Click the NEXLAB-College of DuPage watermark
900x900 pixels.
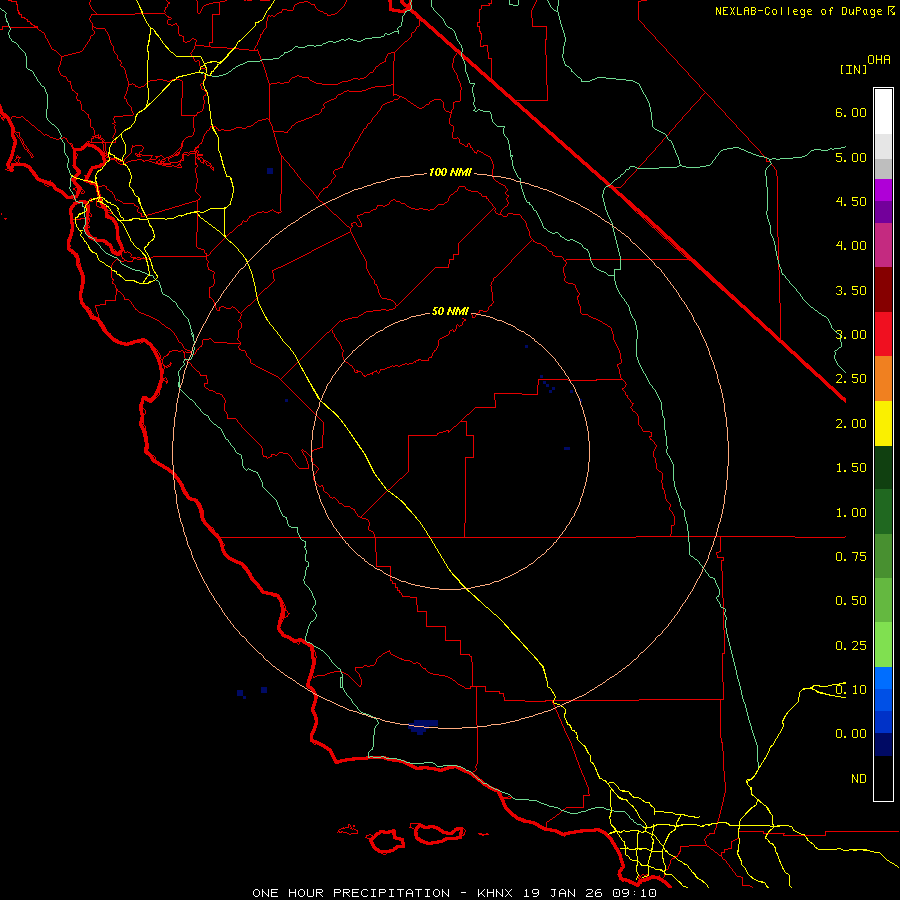pos(804,11)
